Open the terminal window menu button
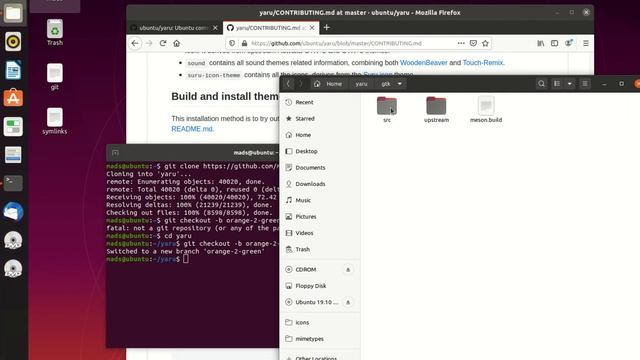The height and width of the screenshot is (360, 640). pos(116,153)
